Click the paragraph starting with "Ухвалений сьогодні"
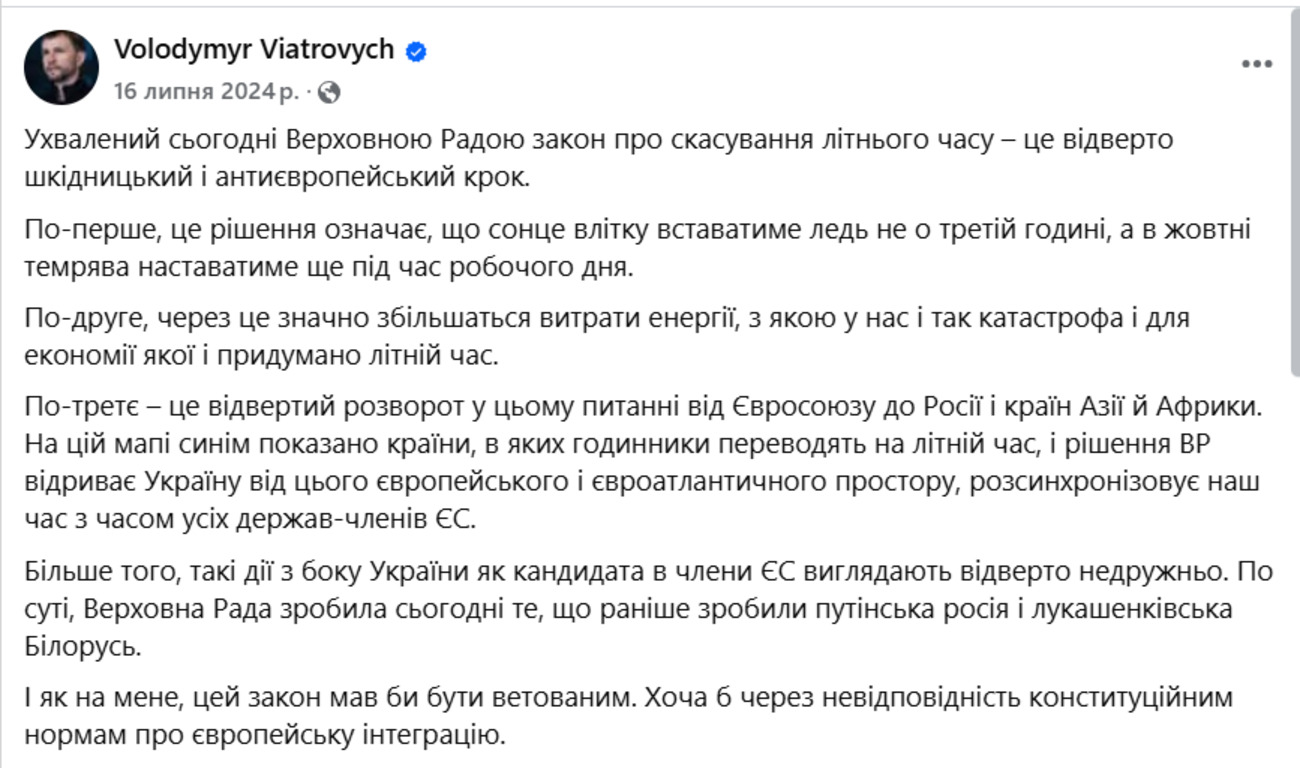Screen dimensions: 1300x768 598,156
